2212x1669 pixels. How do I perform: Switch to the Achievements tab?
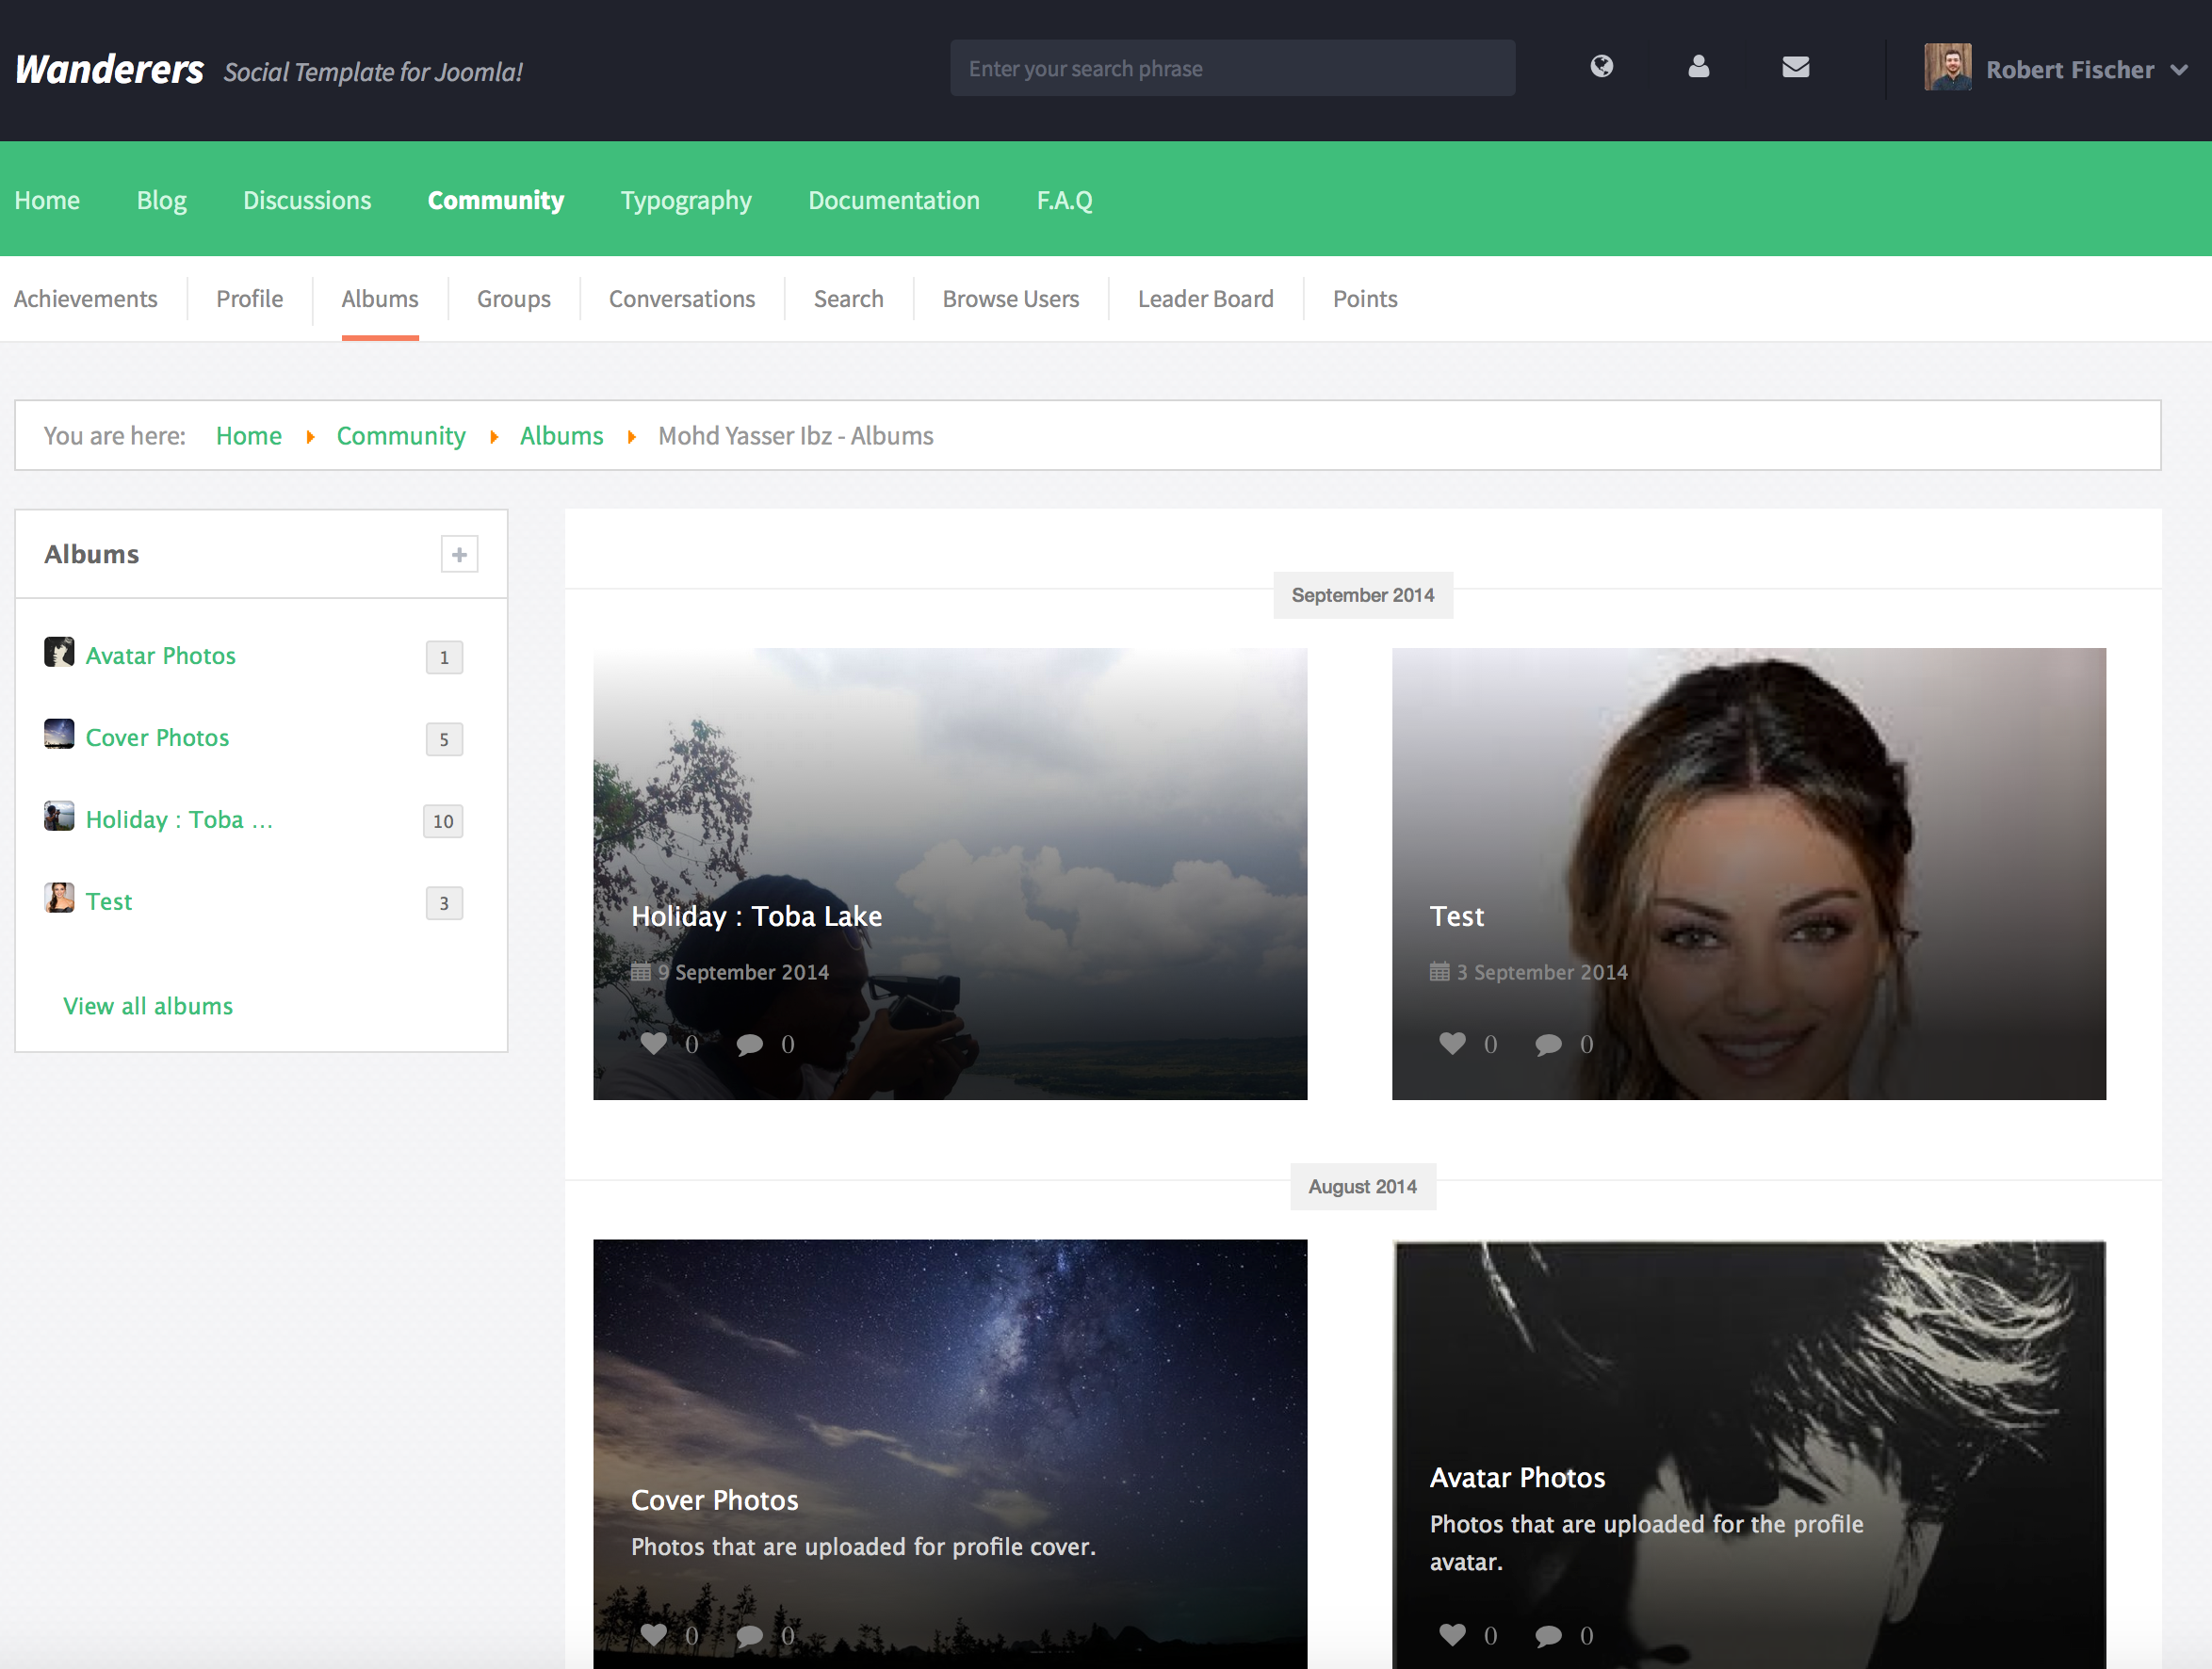point(85,299)
